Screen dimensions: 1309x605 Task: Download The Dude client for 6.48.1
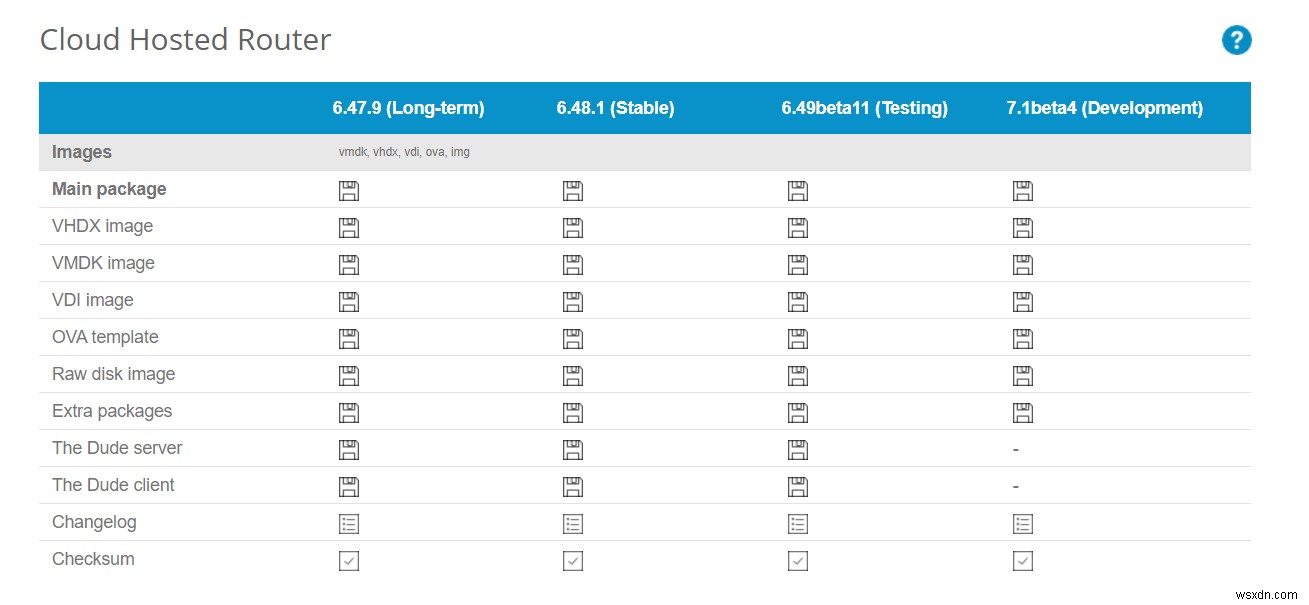pyautogui.click(x=573, y=487)
